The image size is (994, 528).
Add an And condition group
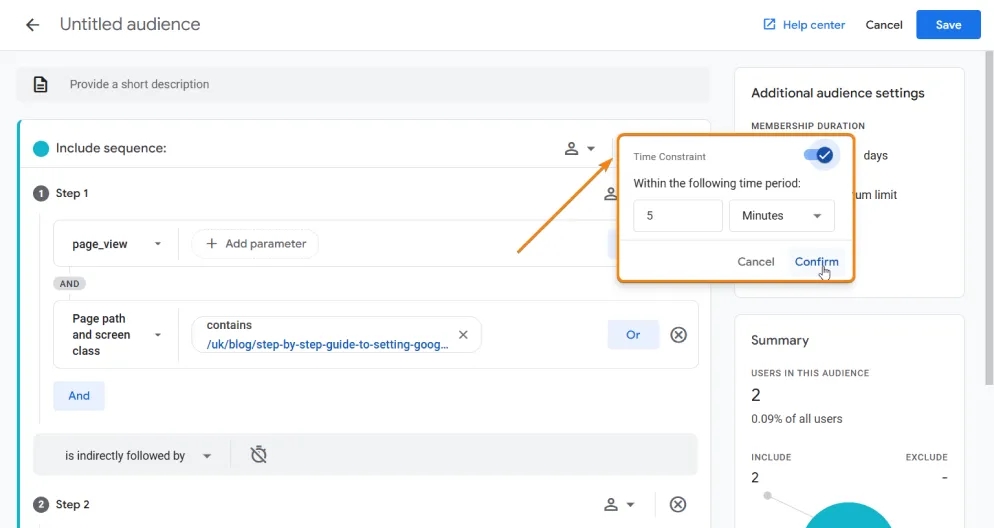[x=79, y=396]
